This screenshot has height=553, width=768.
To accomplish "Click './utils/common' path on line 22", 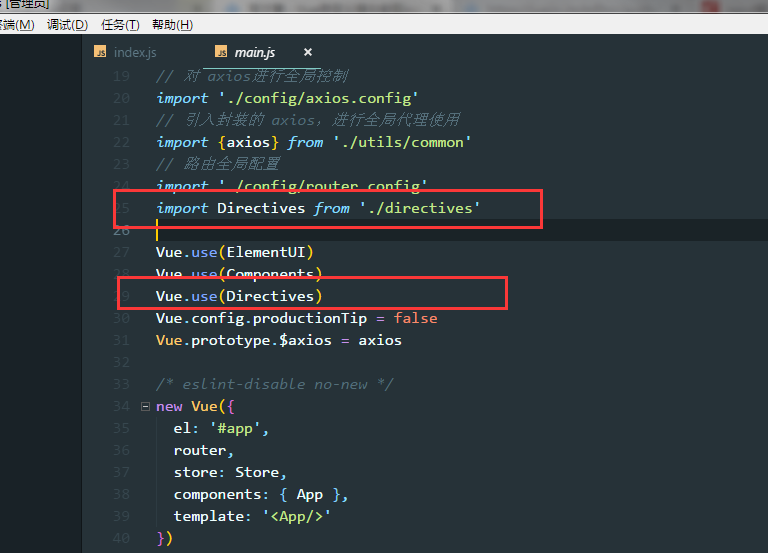I will pyautogui.click(x=402, y=143).
